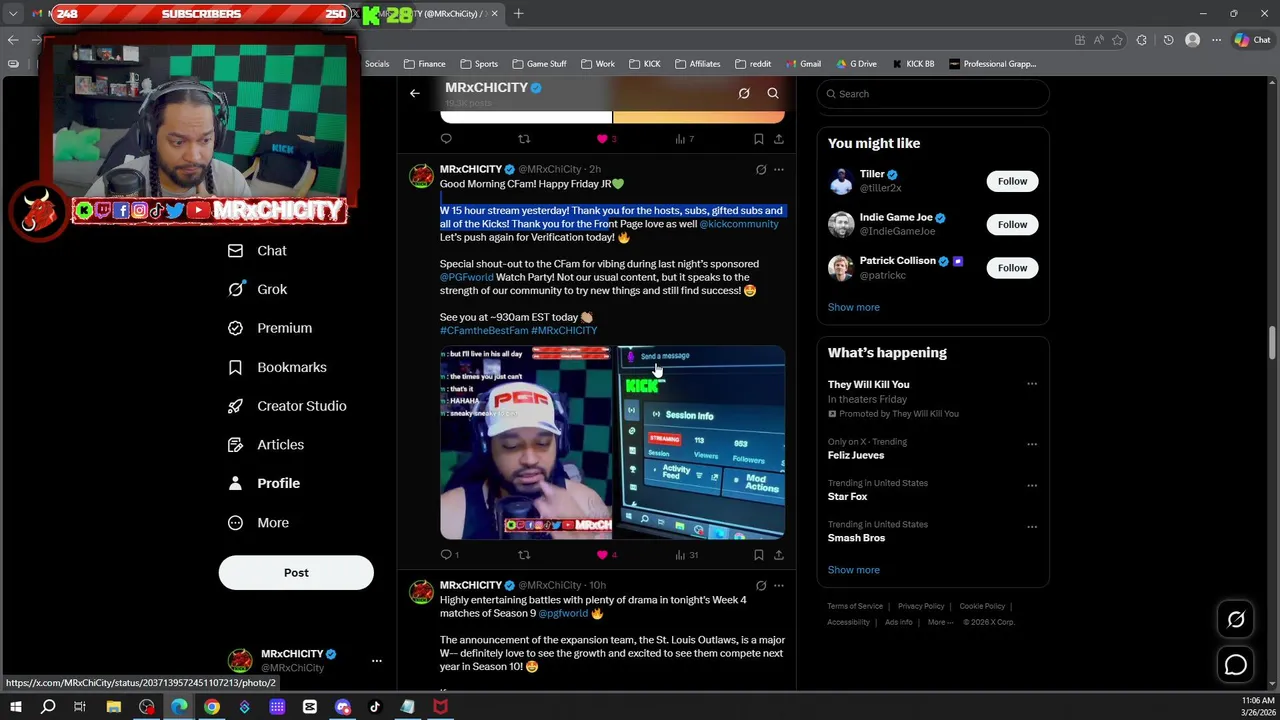Ask Grok about the Good Morning CFam post
1280x720 pixels.
click(x=761, y=169)
